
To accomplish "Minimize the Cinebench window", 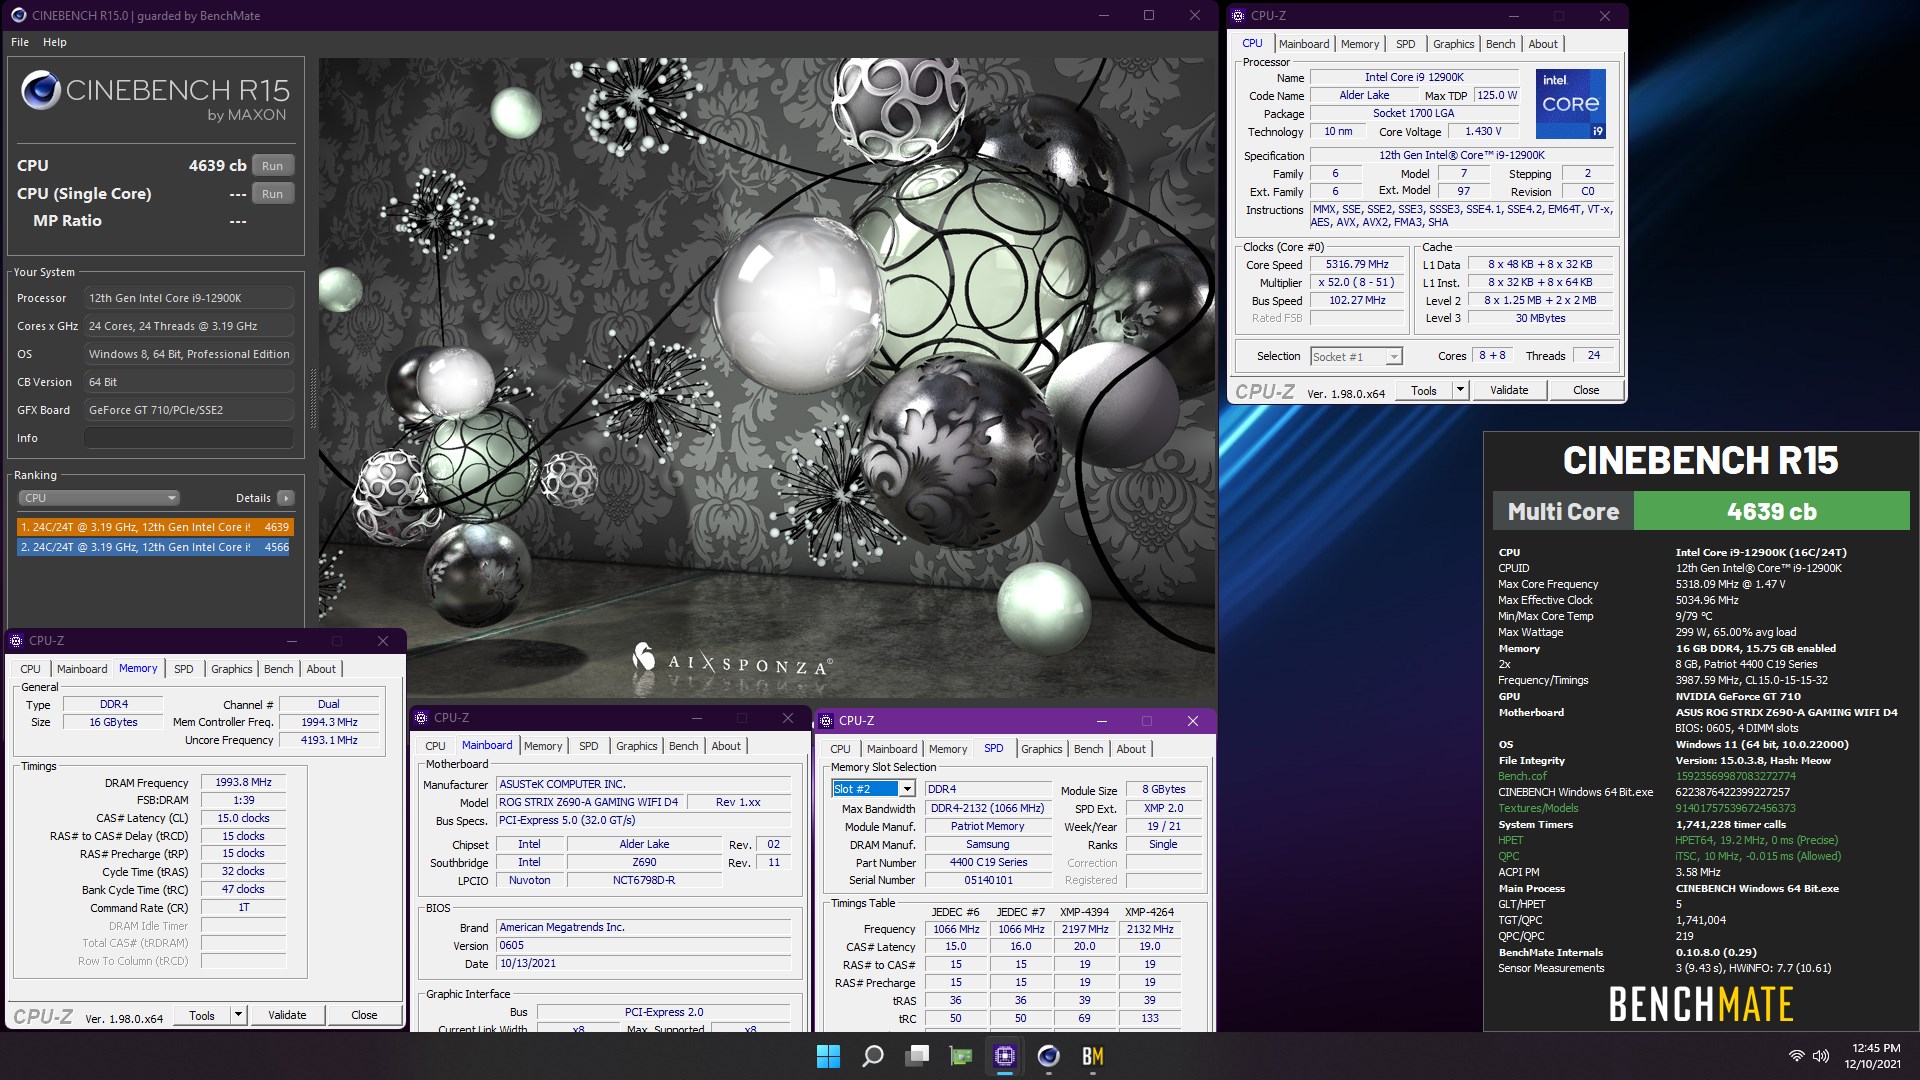I will coord(1104,15).
